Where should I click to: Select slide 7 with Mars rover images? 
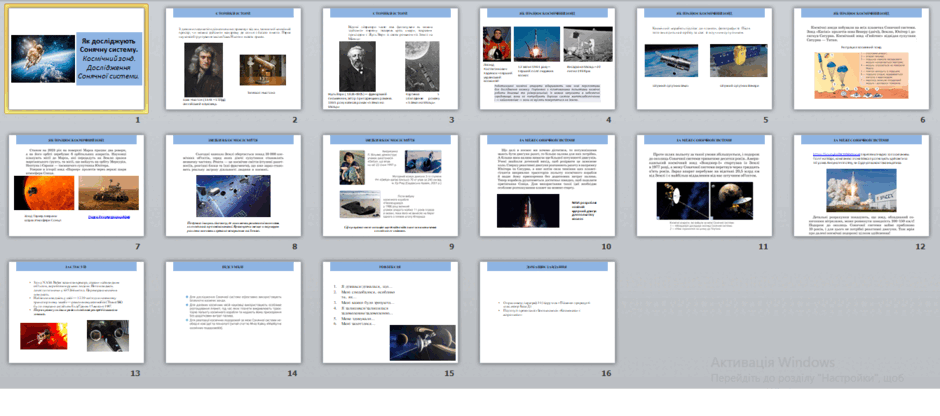point(76,185)
